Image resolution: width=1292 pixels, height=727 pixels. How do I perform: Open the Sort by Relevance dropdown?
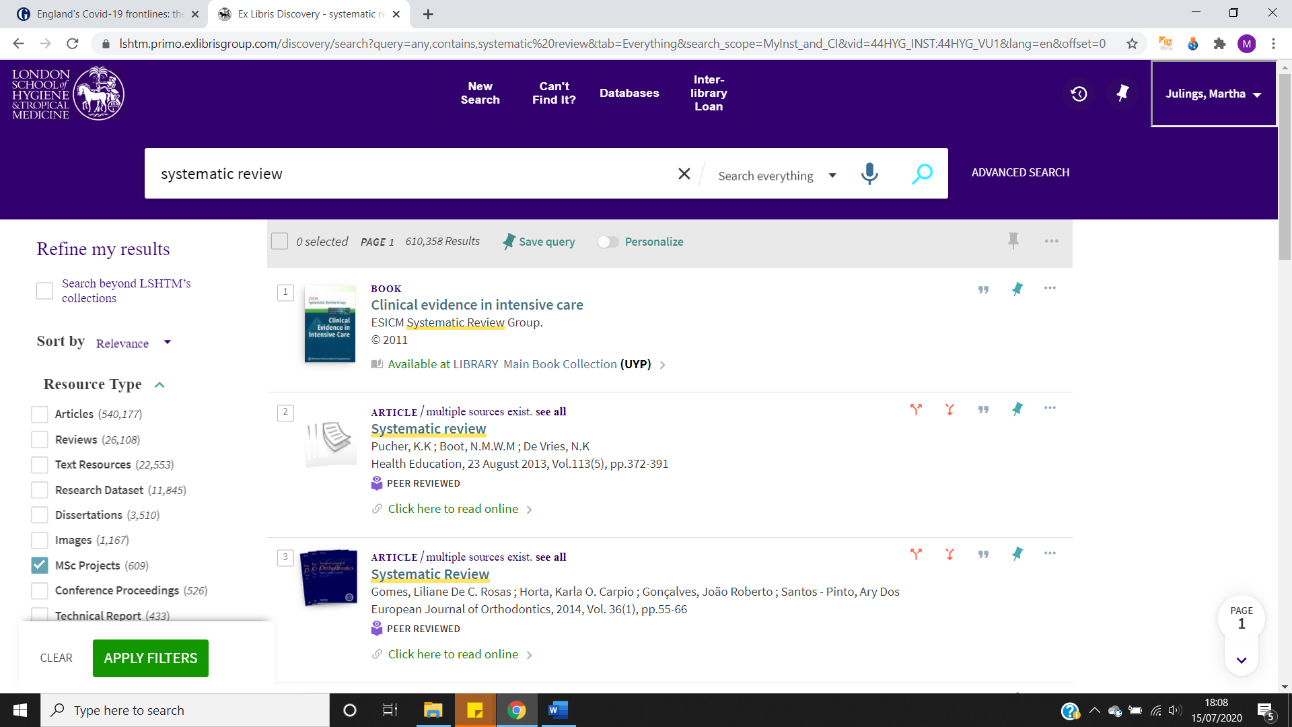(134, 343)
